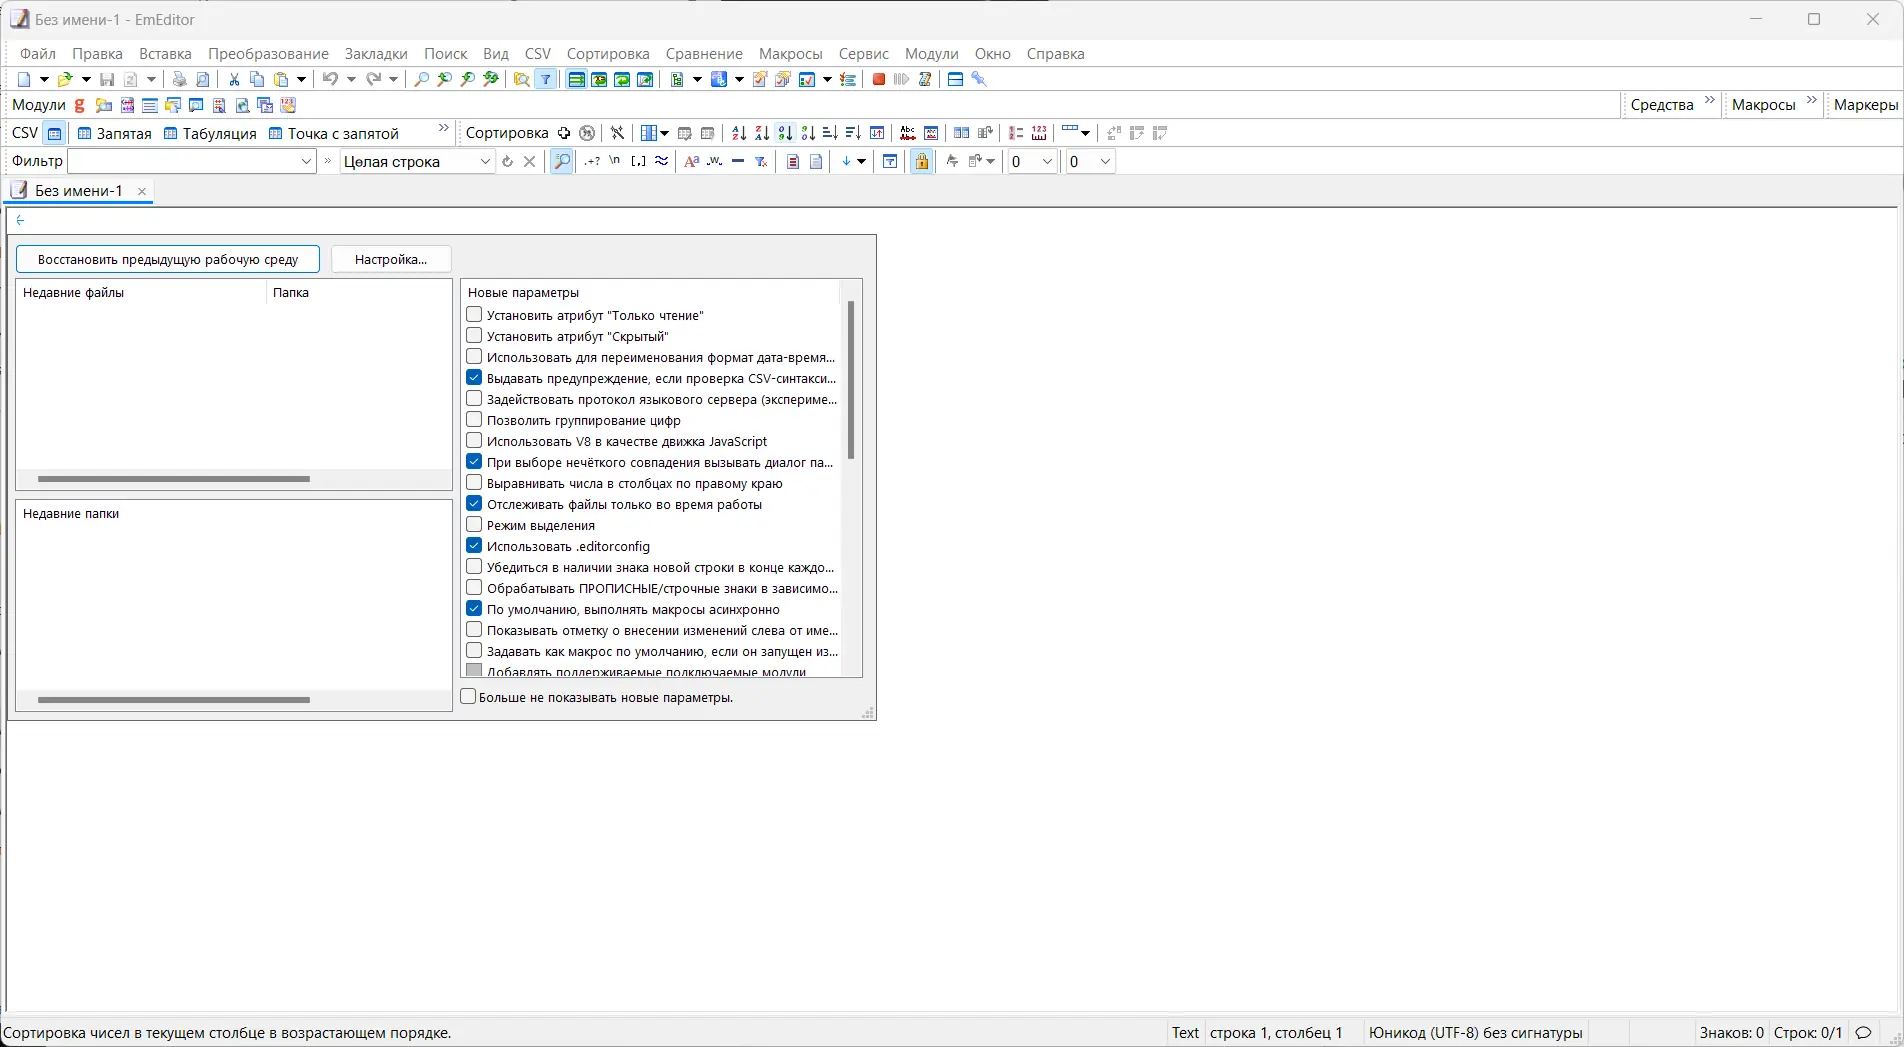
Task: Open settings via the 'Настройка...' button
Action: coord(390,259)
